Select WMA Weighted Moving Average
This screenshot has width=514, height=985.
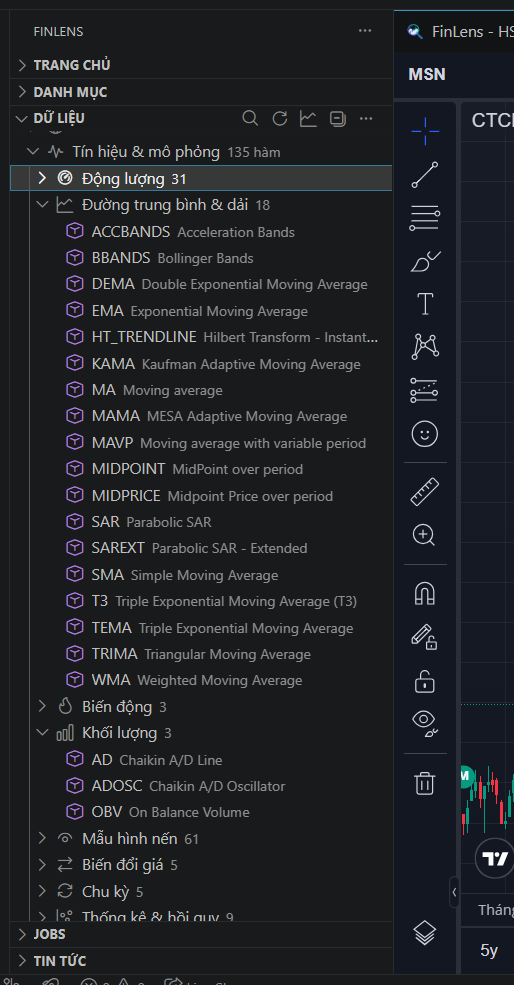(x=201, y=680)
